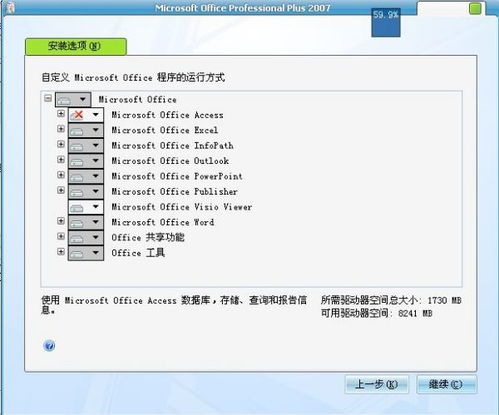Select Microsoft Office PowerPoint label
499x415 pixels.
[x=177, y=176]
